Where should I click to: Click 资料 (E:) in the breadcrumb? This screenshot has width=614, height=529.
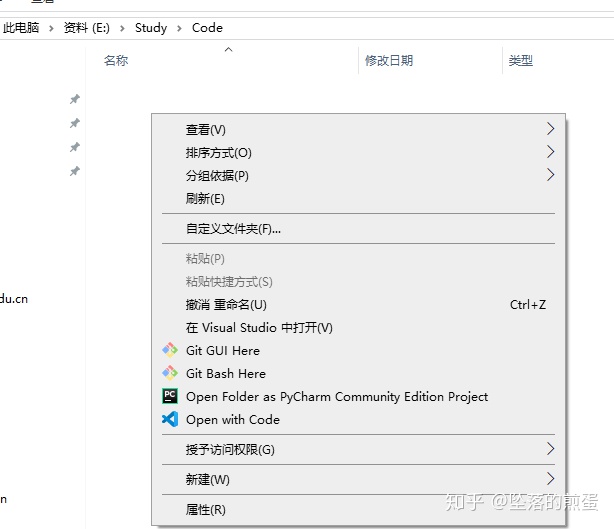87,28
